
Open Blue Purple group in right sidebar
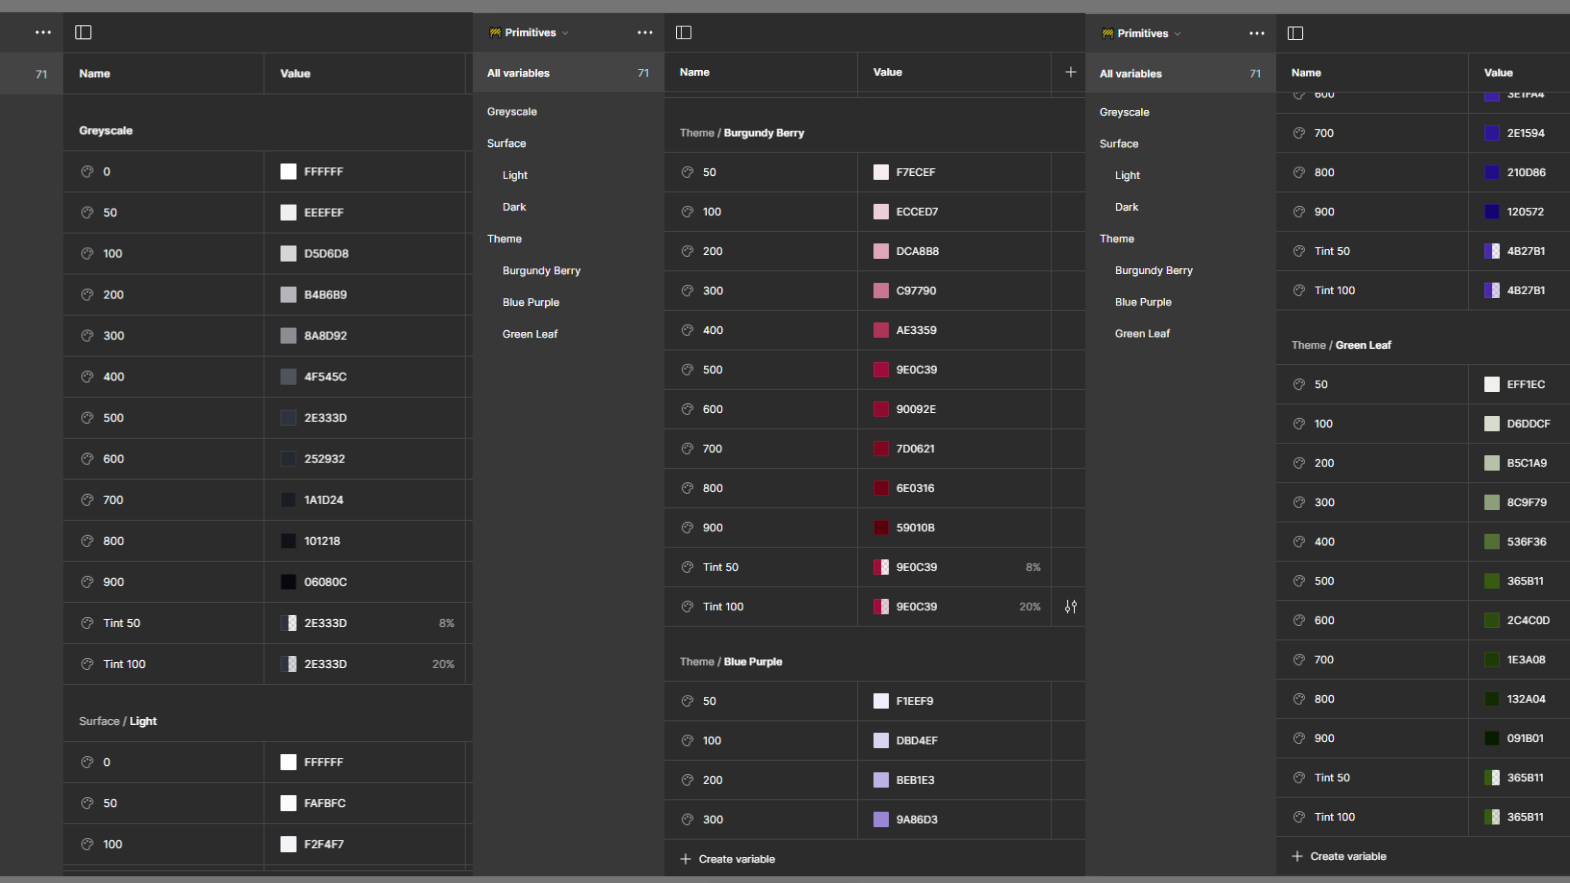(x=1143, y=302)
